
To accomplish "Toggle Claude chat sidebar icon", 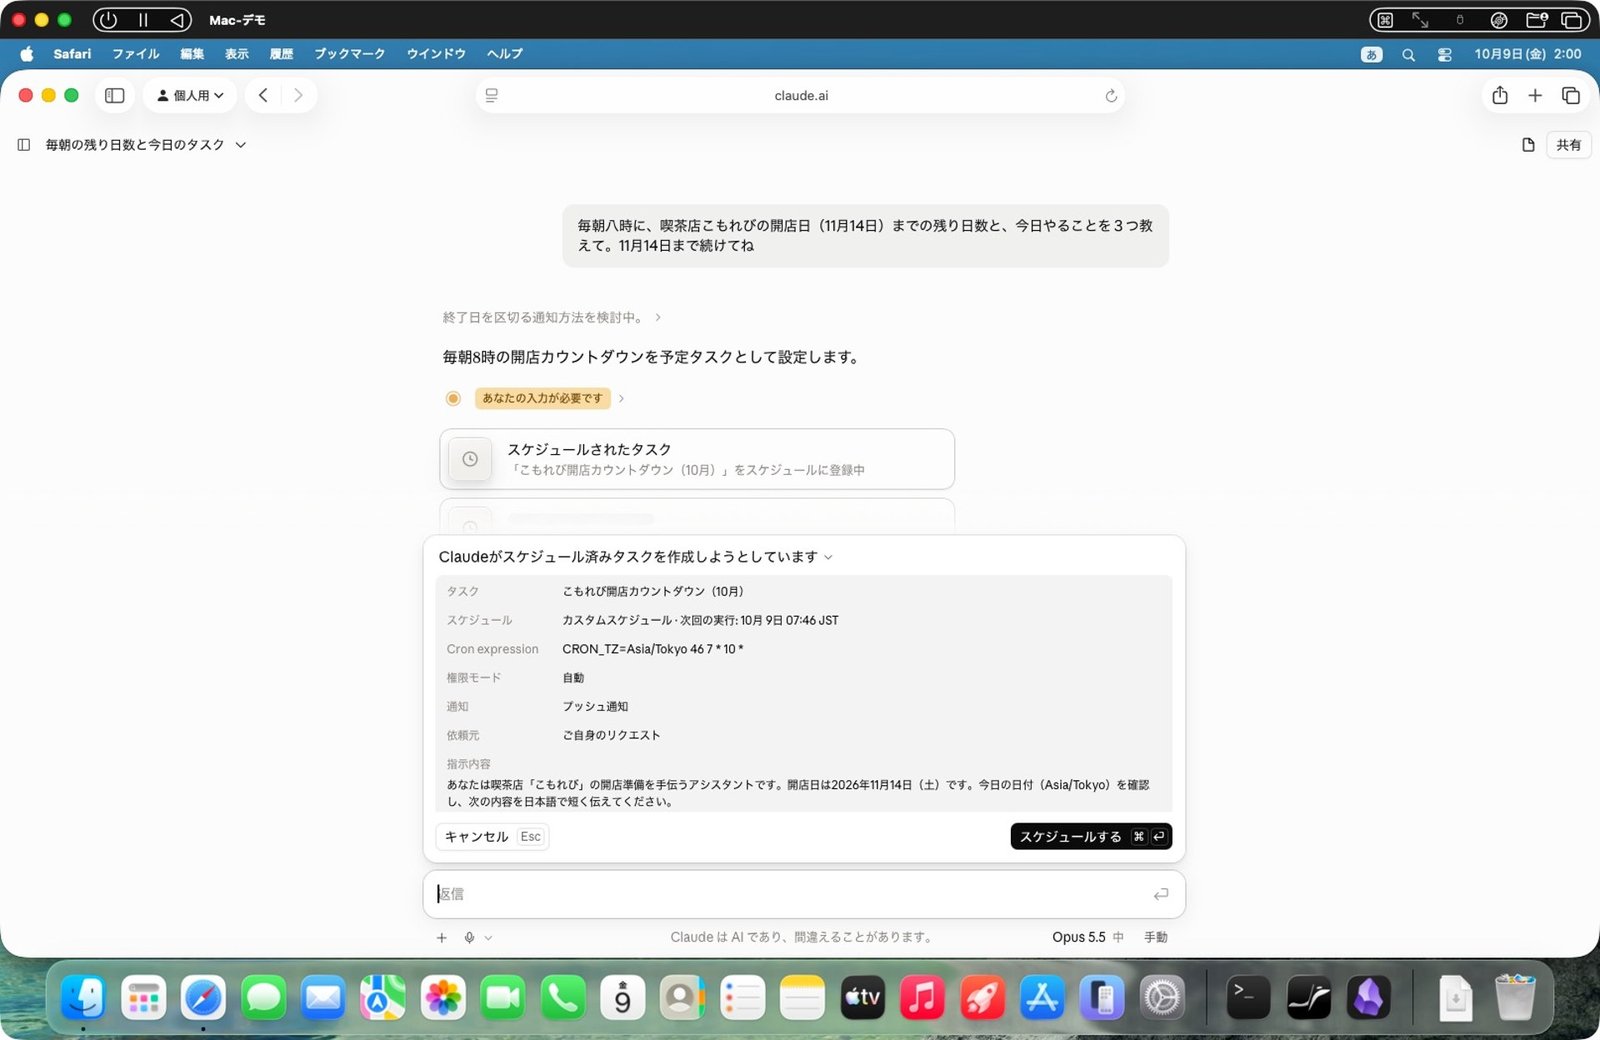I will [x=24, y=145].
